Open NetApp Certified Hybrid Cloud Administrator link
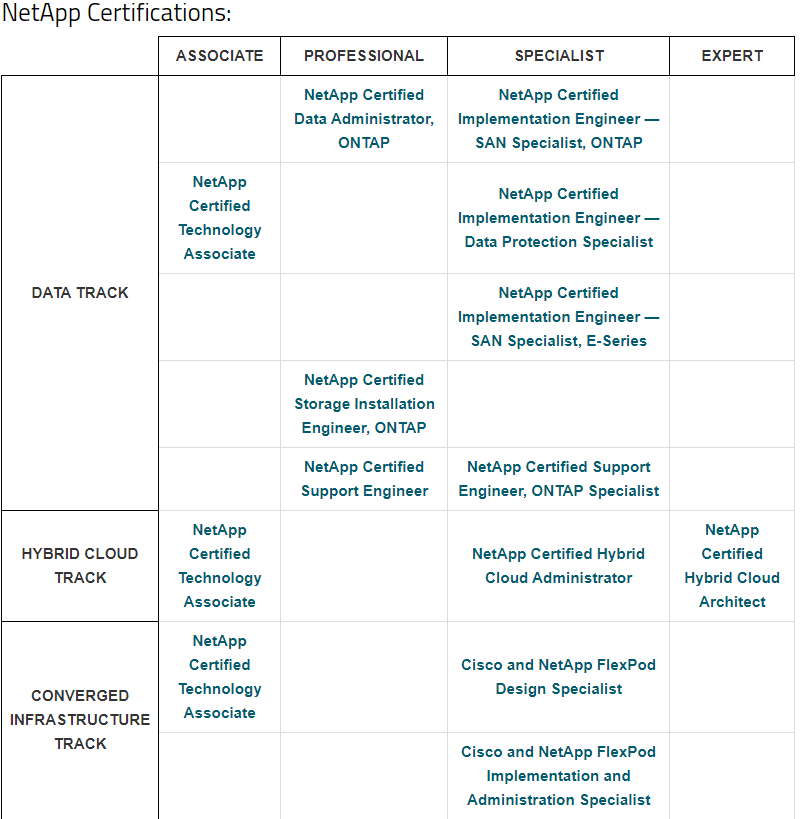The image size is (801, 819). pos(558,566)
